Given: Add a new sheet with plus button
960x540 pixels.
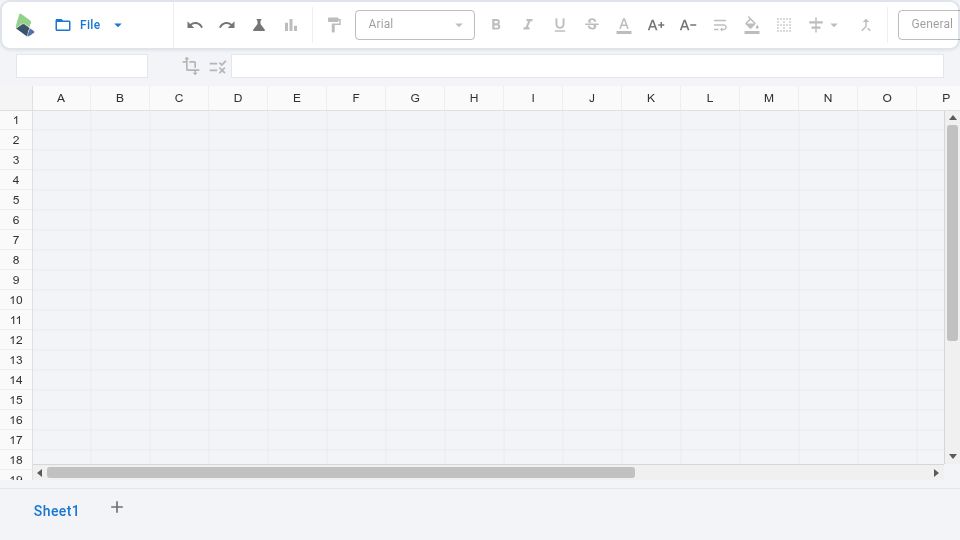Looking at the screenshot, I should 117,508.
